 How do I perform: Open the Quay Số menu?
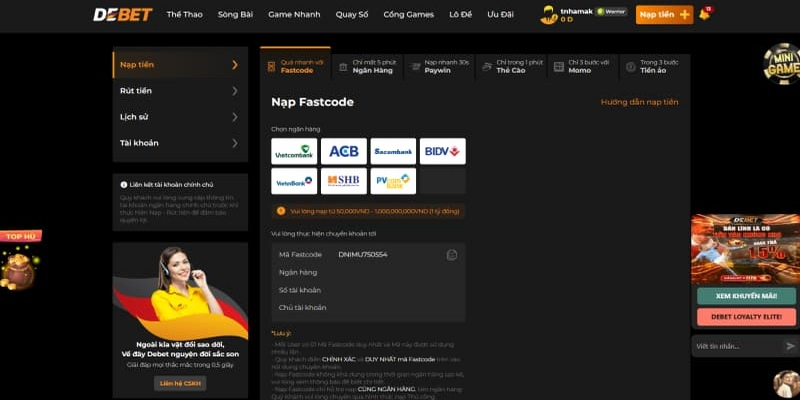(x=352, y=14)
